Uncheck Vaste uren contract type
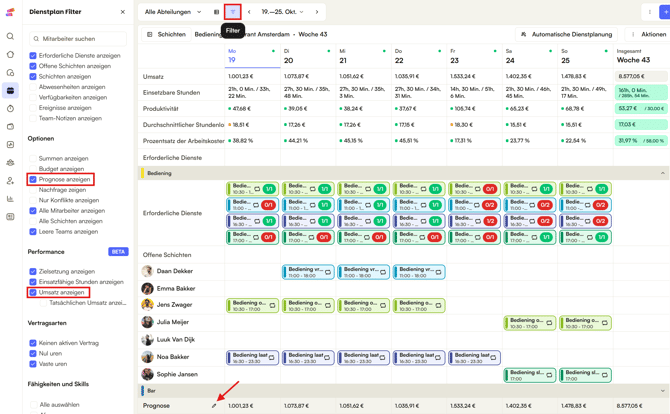The height and width of the screenshot is (414, 670). click(x=33, y=364)
